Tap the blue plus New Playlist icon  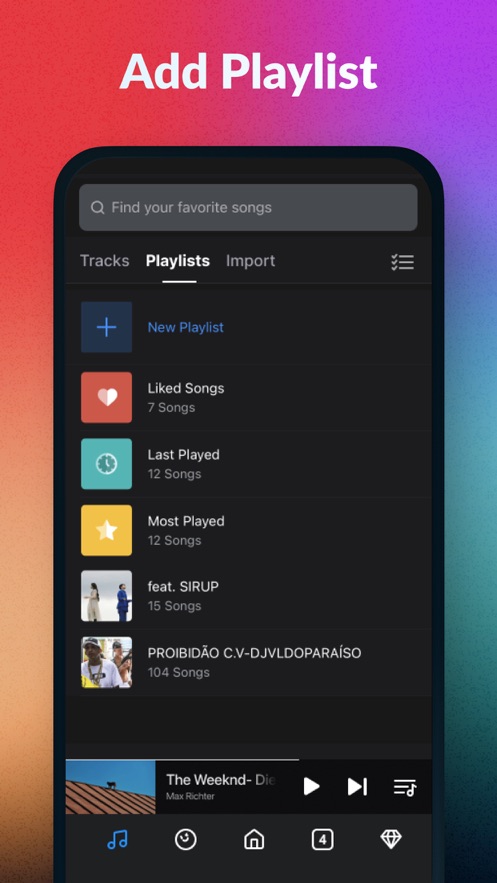[106, 327]
